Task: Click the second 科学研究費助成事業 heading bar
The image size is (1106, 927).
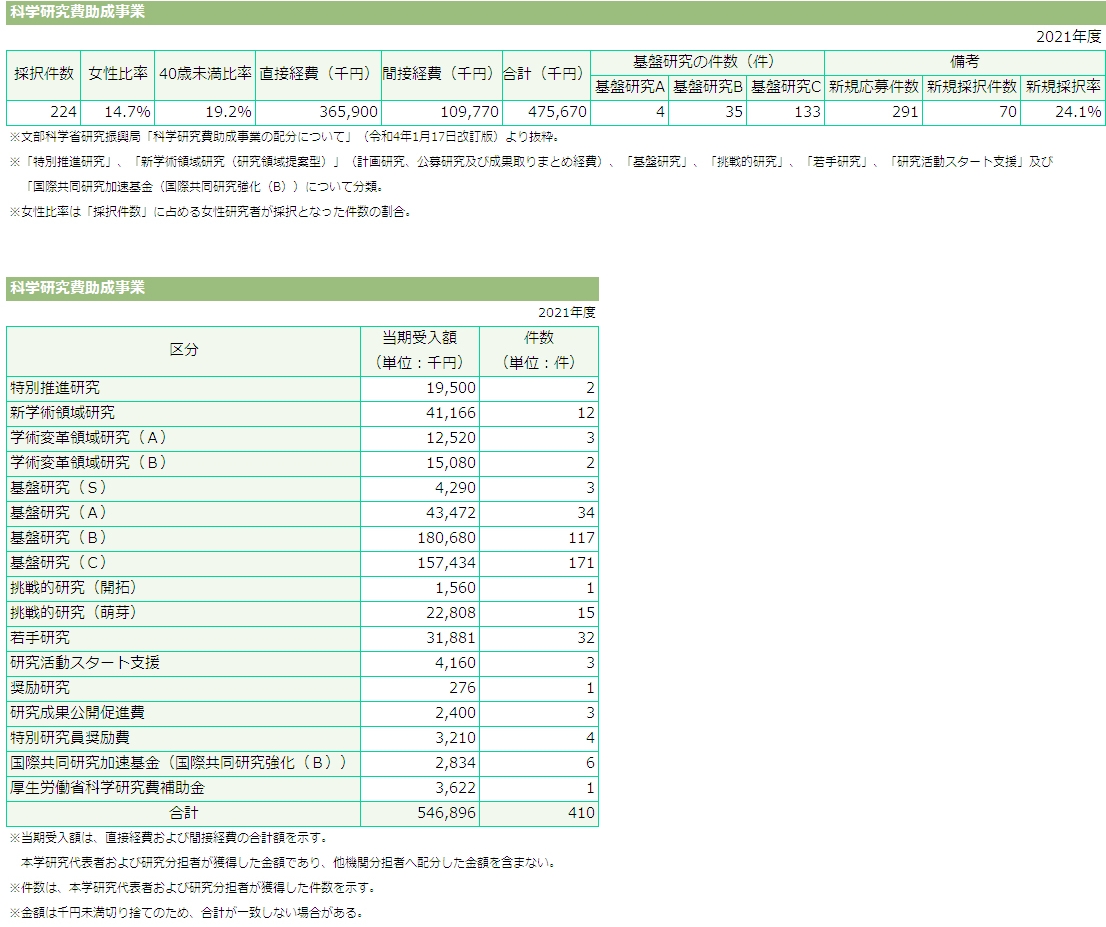Action: (x=303, y=289)
